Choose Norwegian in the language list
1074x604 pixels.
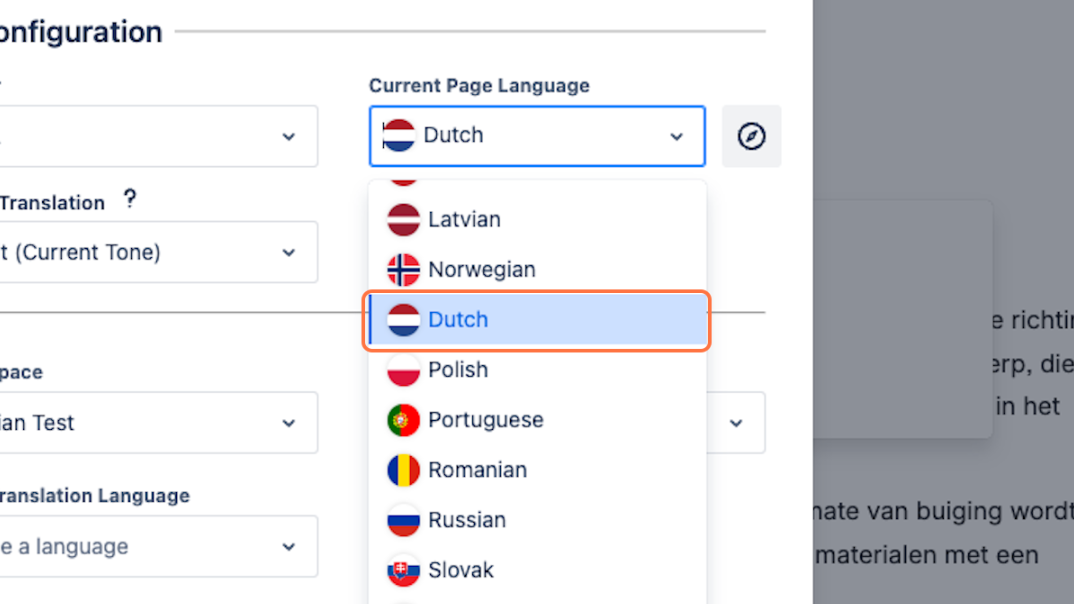(x=481, y=270)
